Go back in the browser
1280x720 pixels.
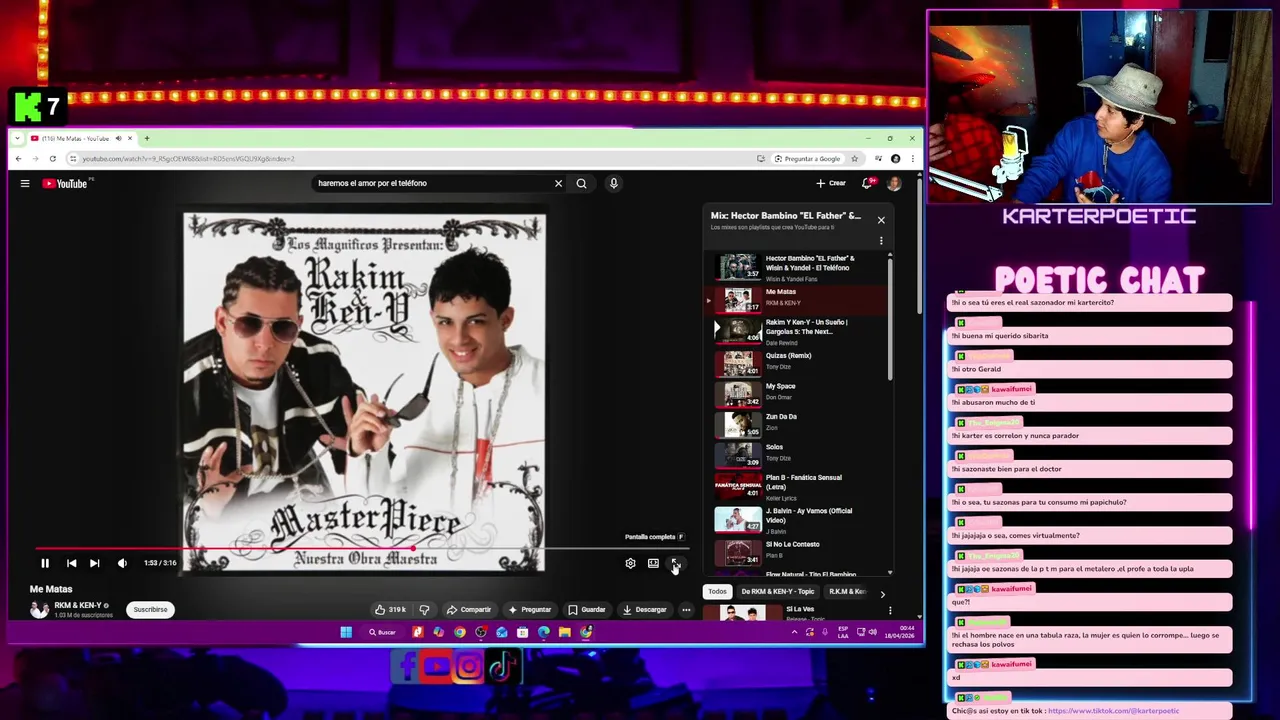click(18, 159)
